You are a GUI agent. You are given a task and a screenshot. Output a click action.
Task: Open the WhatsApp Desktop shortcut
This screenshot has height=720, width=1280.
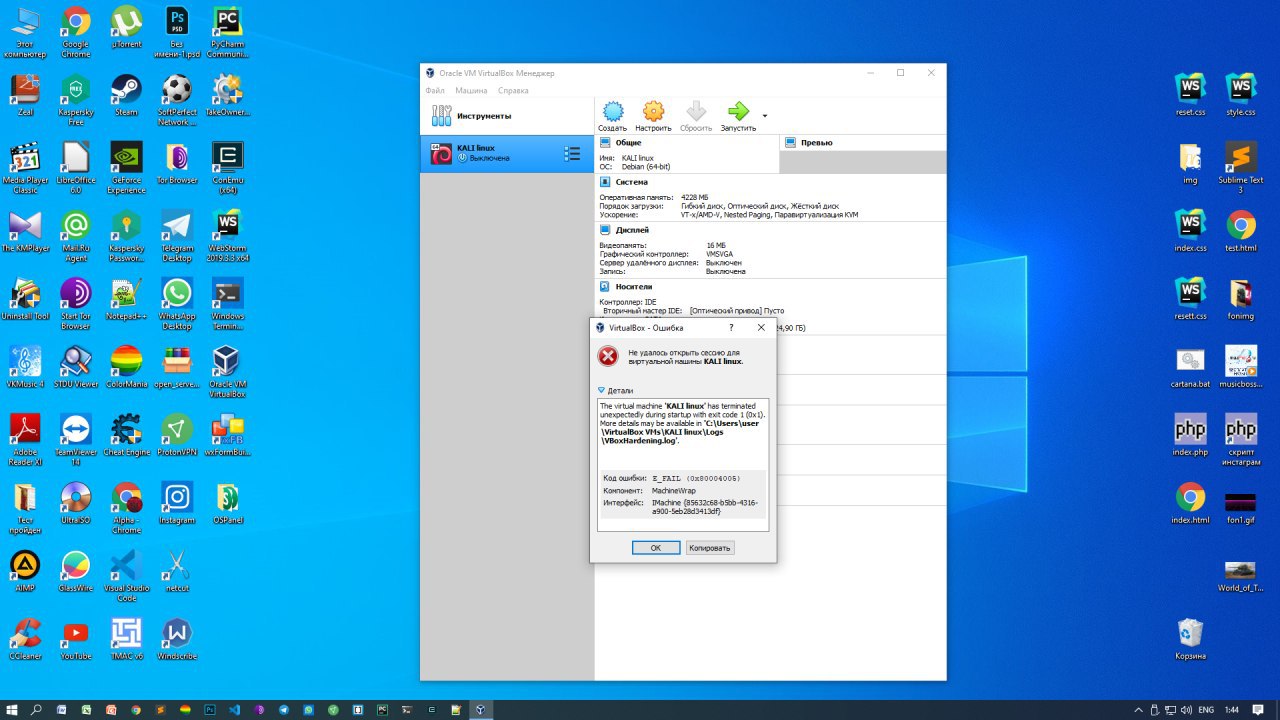[177, 303]
